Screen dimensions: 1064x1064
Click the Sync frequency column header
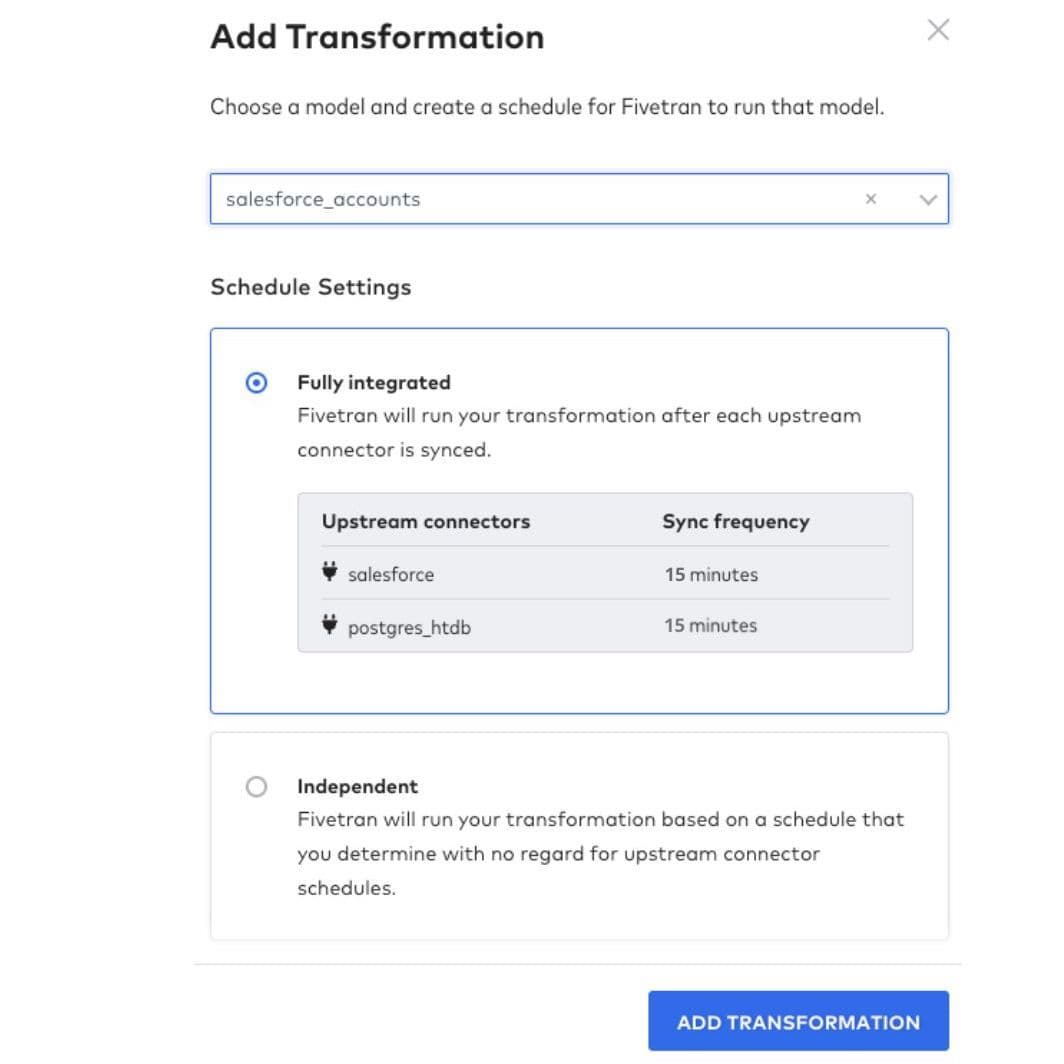coord(735,521)
